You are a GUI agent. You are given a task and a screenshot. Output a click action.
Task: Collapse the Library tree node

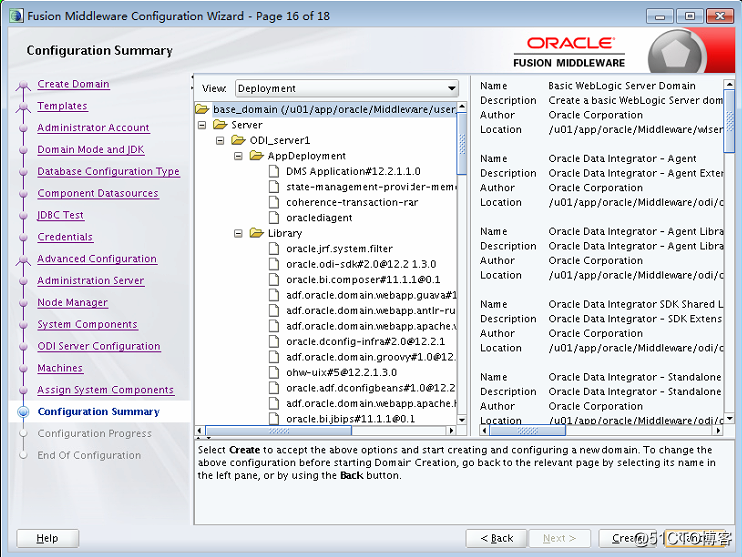(x=238, y=233)
